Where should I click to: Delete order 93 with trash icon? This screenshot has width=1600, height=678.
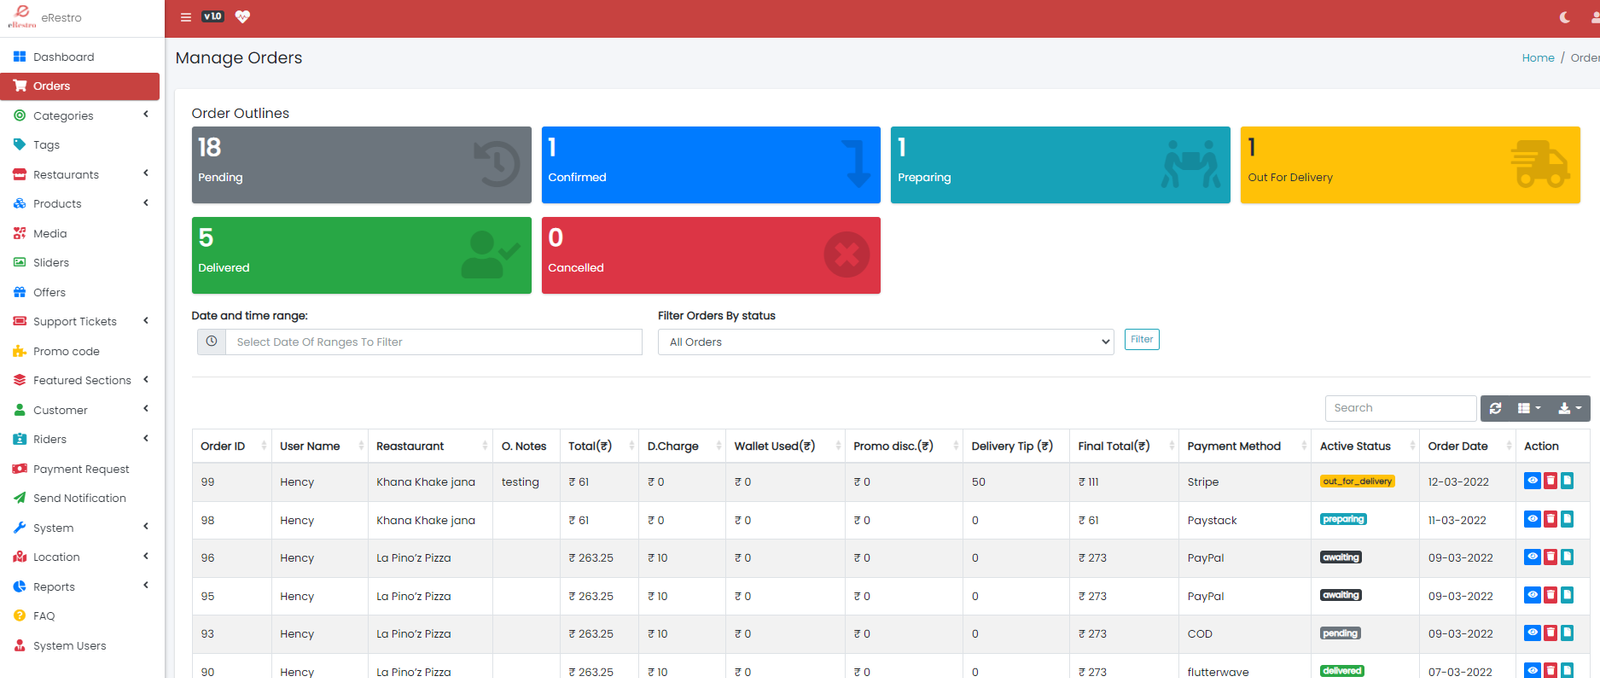click(x=1550, y=633)
